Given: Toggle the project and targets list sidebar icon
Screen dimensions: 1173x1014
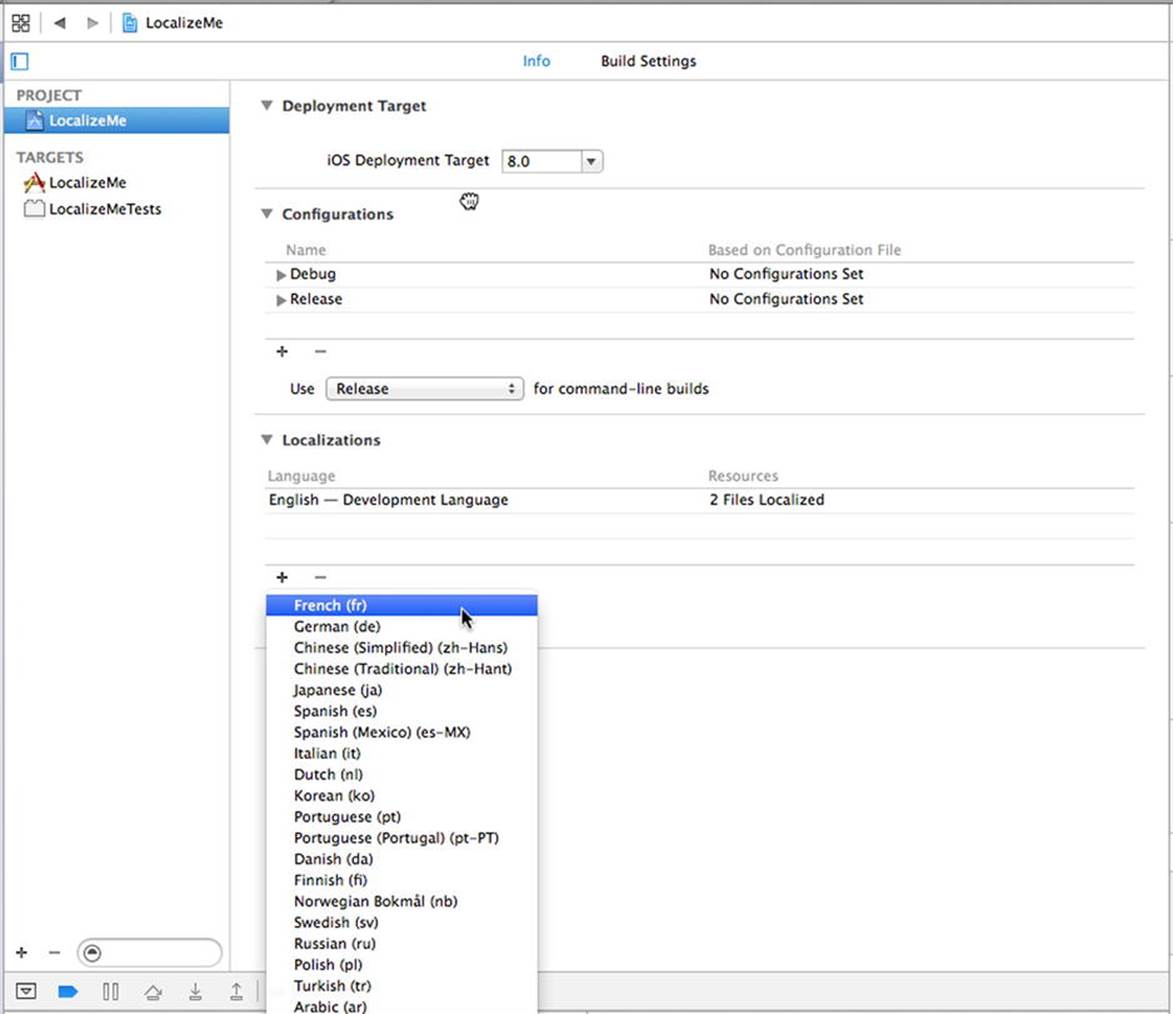Looking at the screenshot, I should 19,61.
